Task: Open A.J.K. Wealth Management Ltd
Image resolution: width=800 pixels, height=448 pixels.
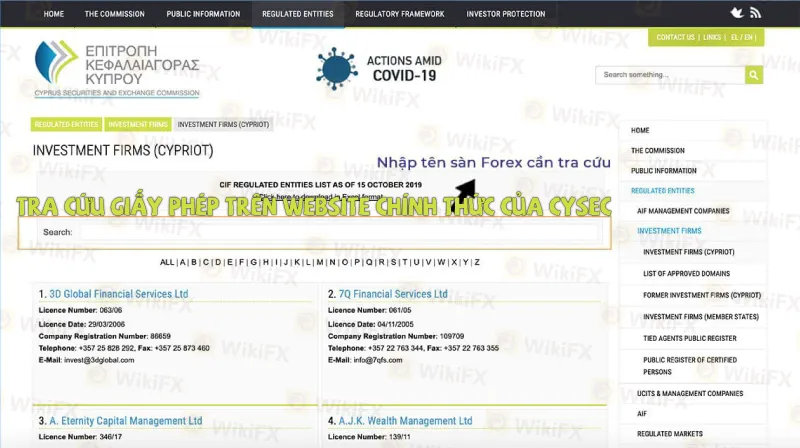Action: tap(406, 421)
